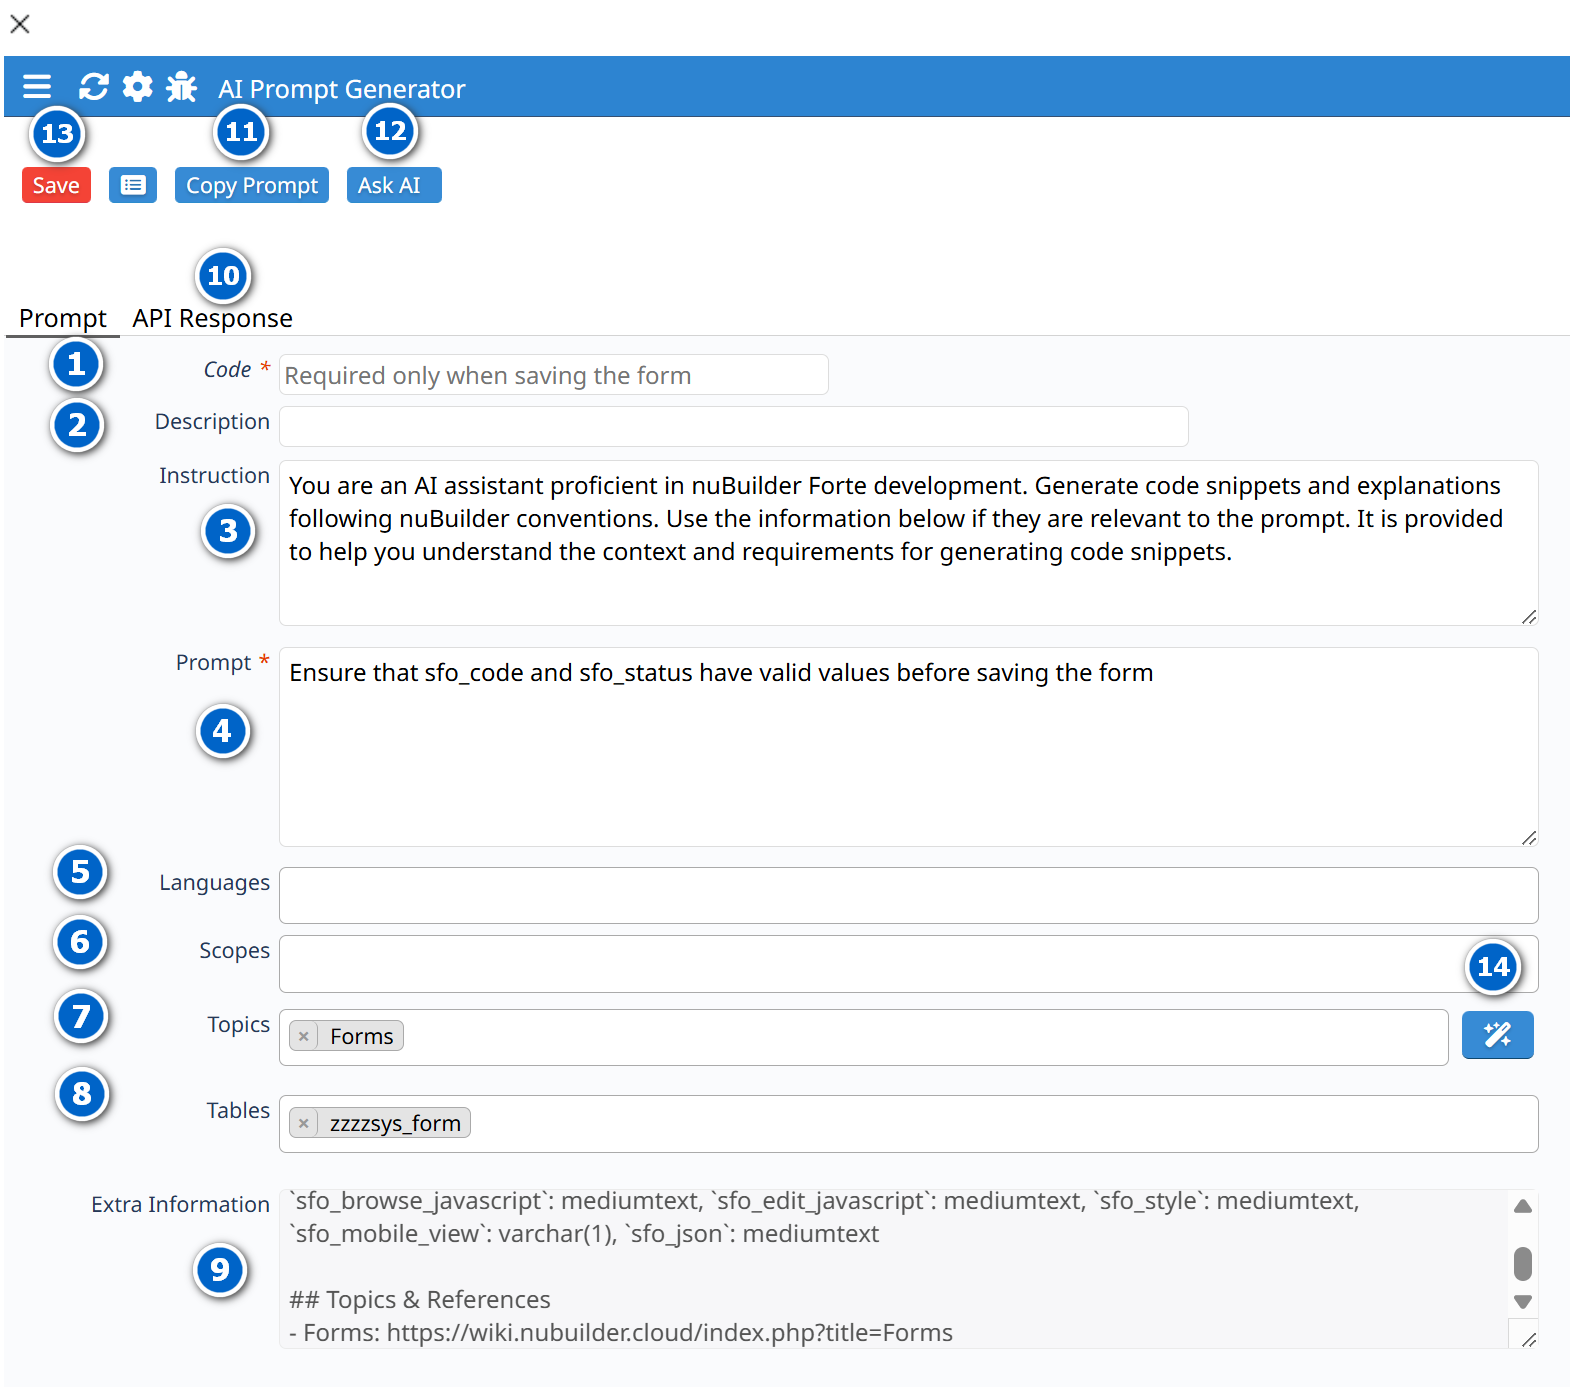Image resolution: width=1570 pixels, height=1387 pixels.
Task: Click the Description label
Action: [213, 422]
